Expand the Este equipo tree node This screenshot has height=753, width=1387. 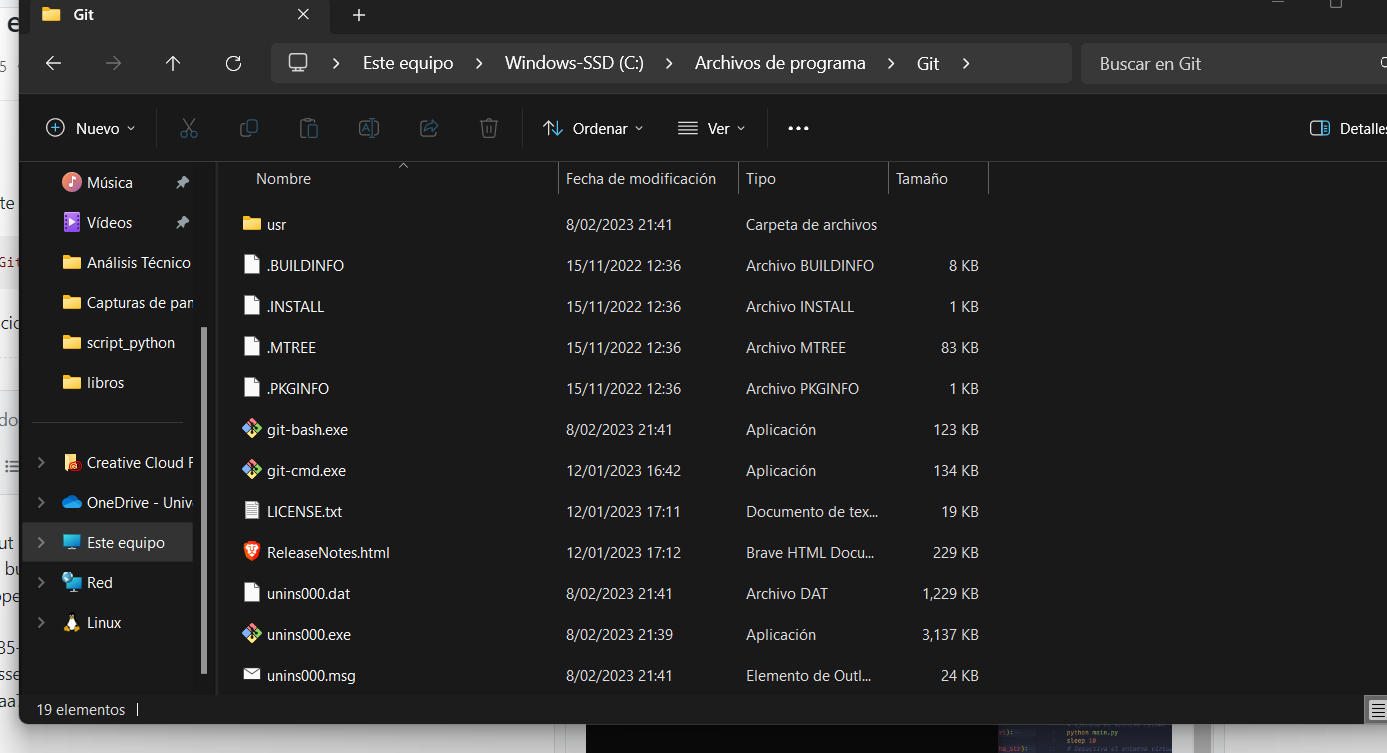(41, 543)
